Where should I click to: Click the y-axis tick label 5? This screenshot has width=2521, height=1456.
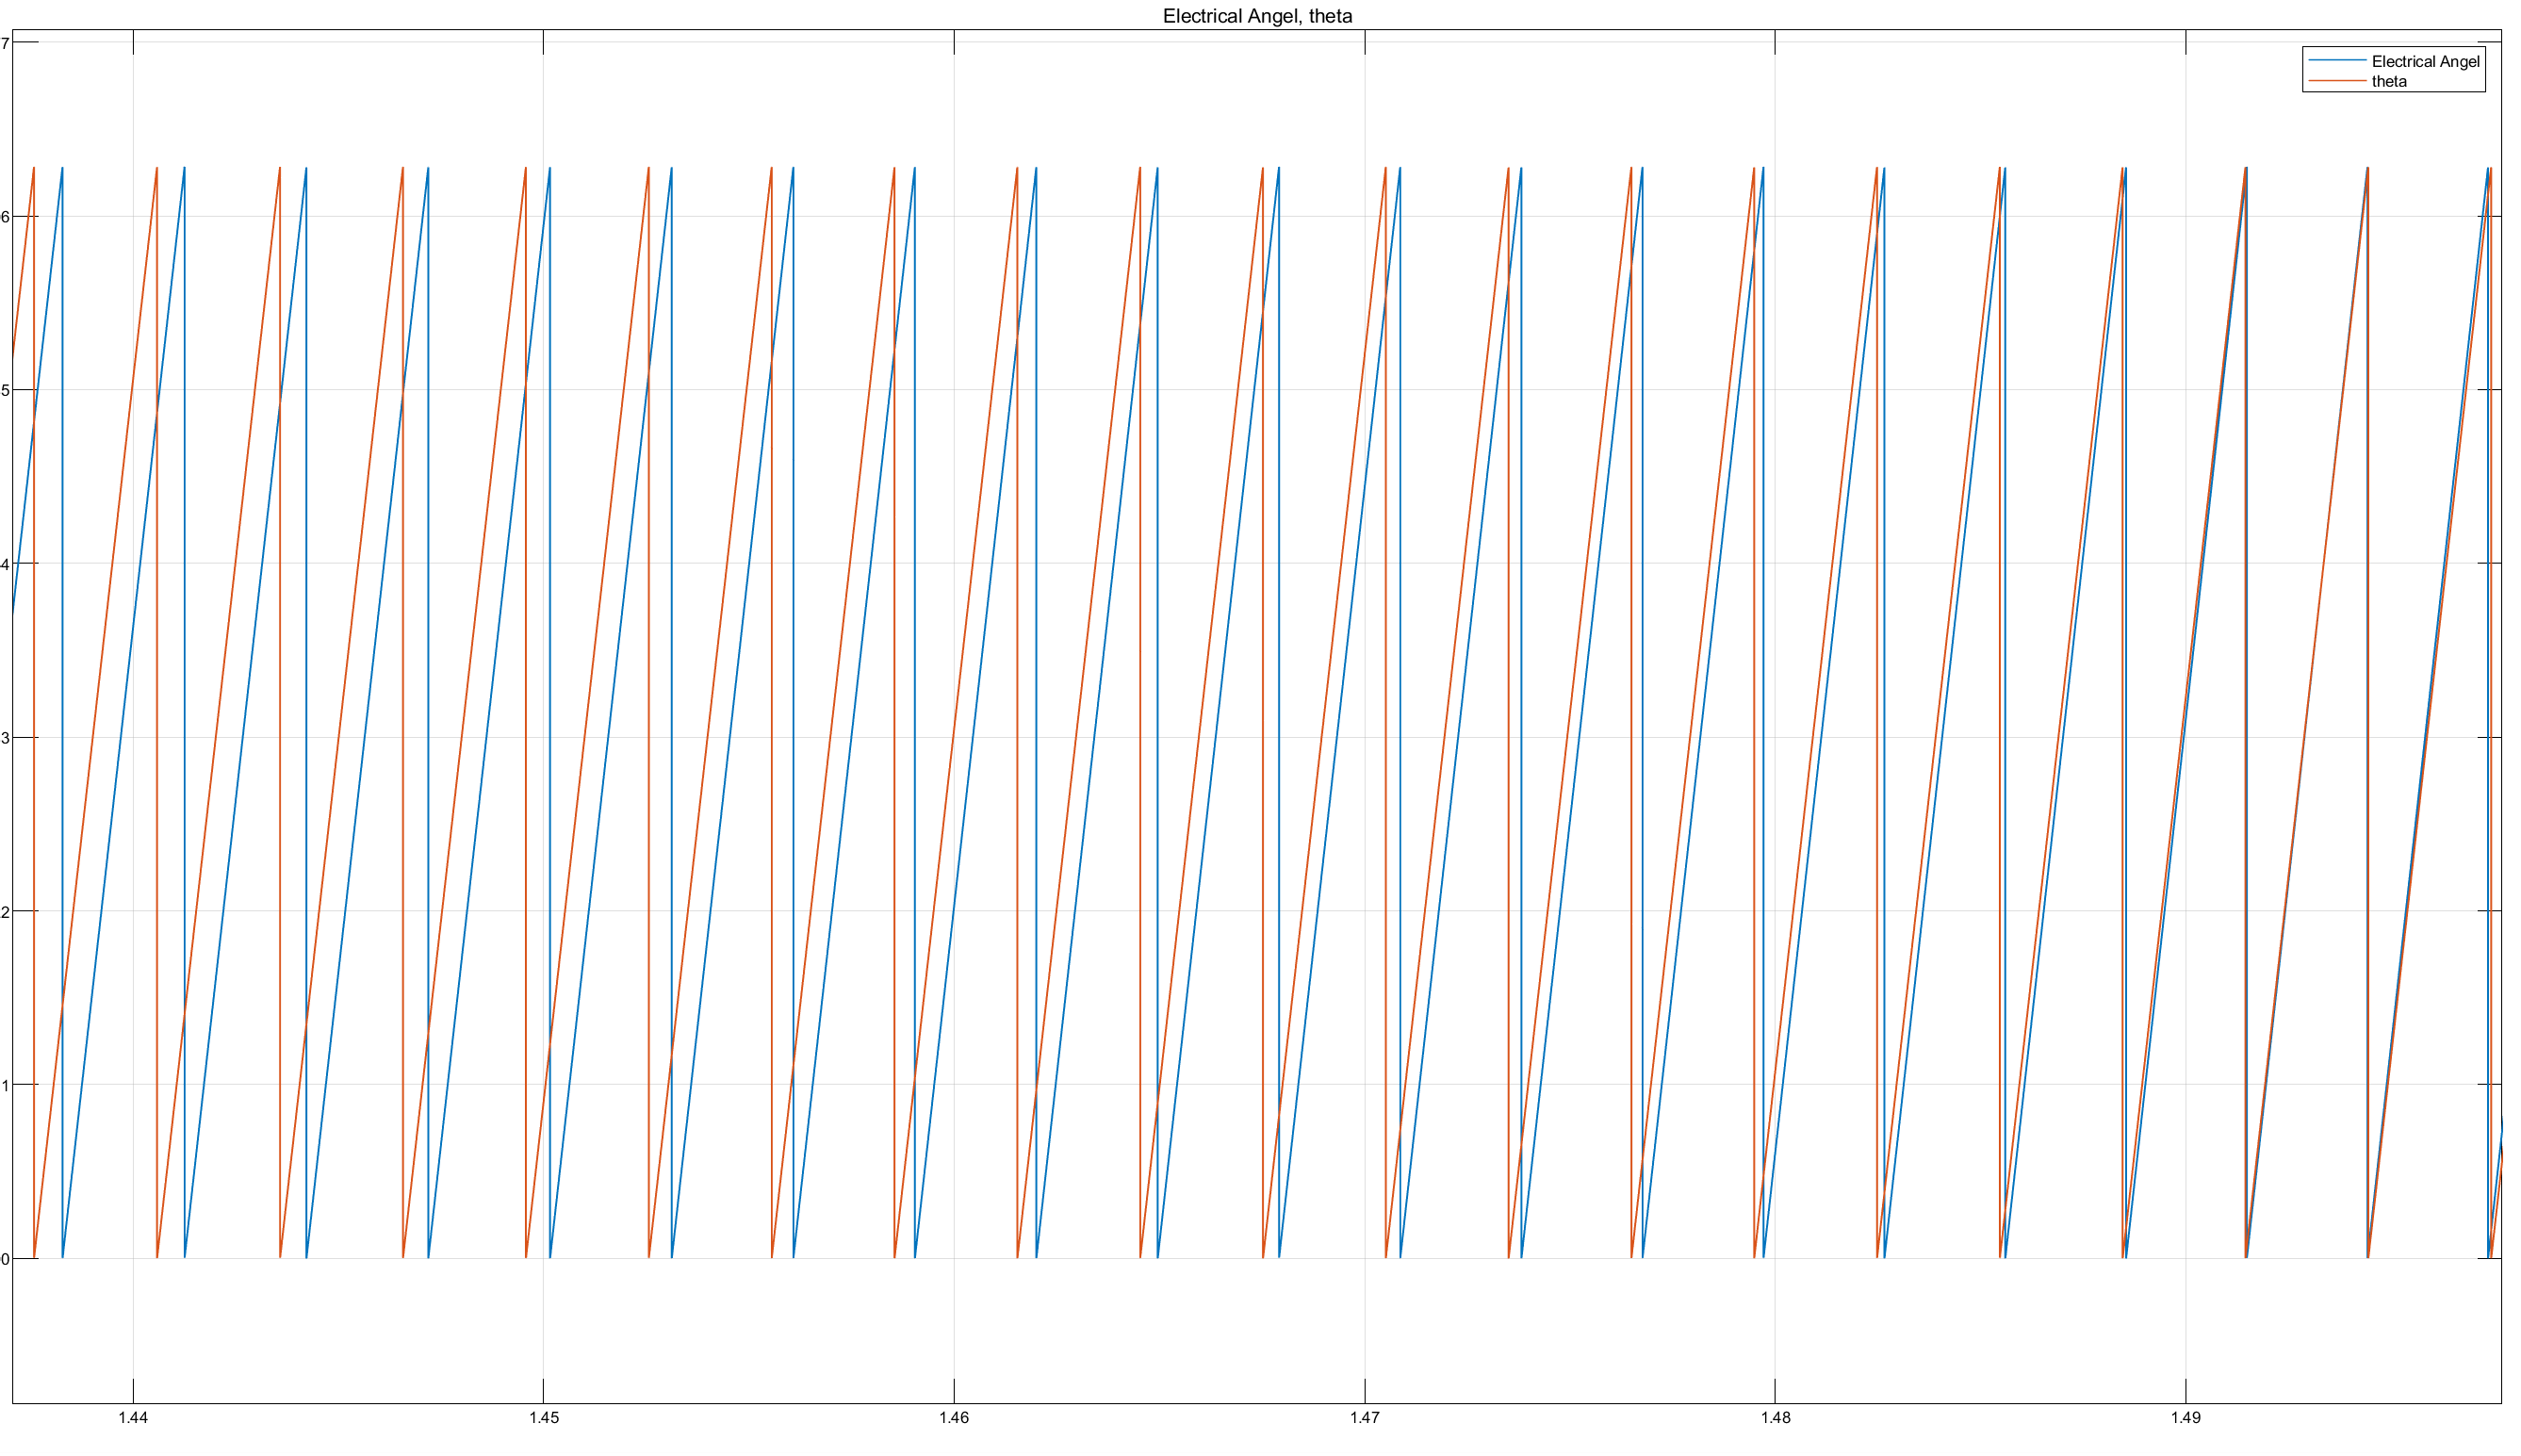coord(5,390)
